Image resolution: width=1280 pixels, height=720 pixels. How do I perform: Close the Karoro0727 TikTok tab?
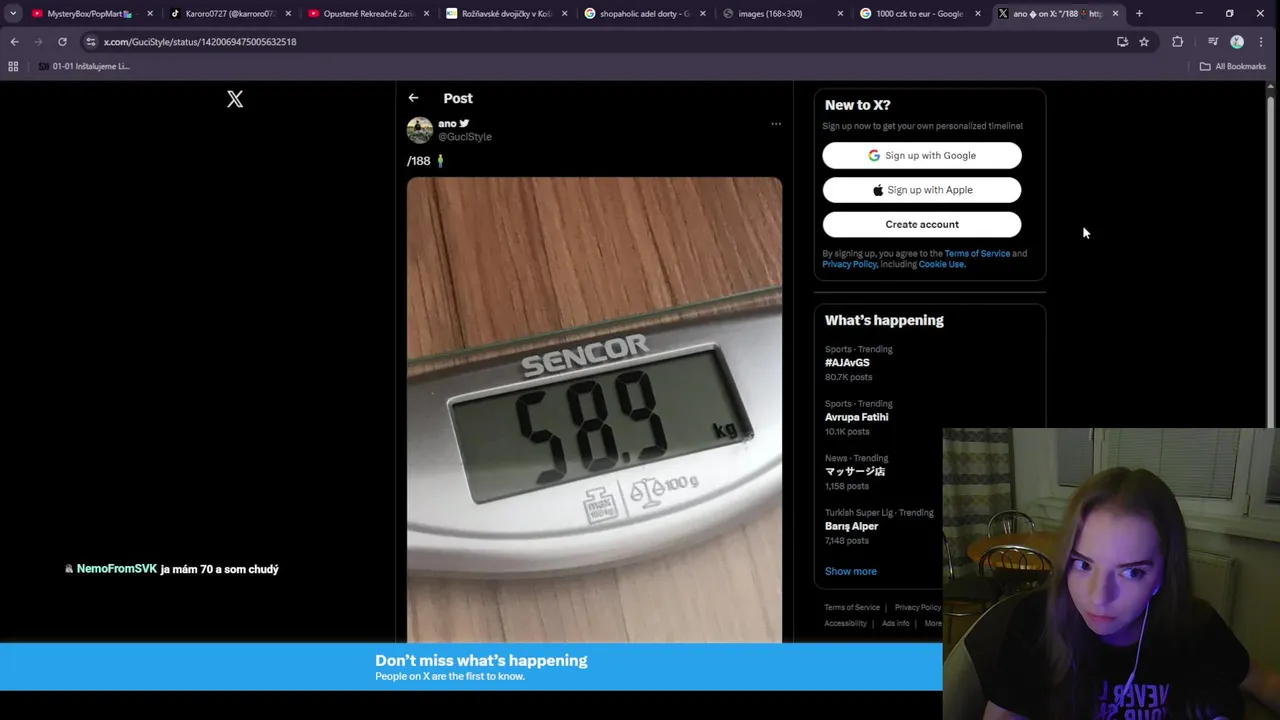click(288, 14)
